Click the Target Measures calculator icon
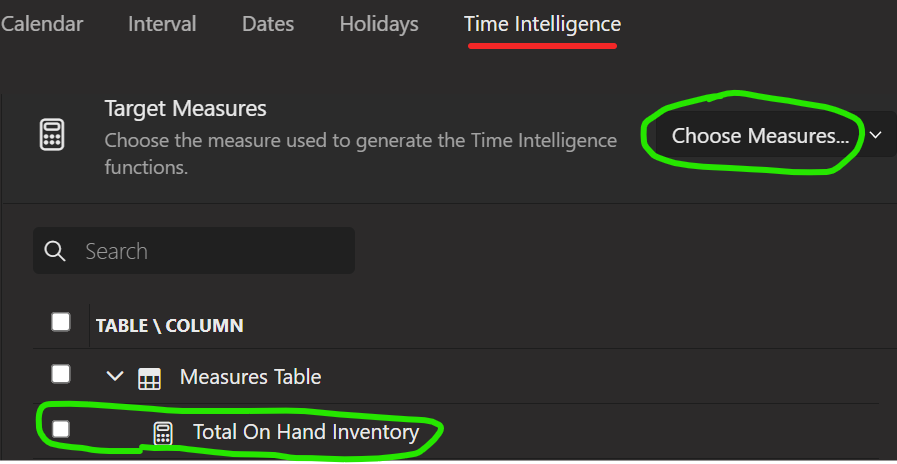Viewport: 897px width, 464px height. tap(52, 136)
